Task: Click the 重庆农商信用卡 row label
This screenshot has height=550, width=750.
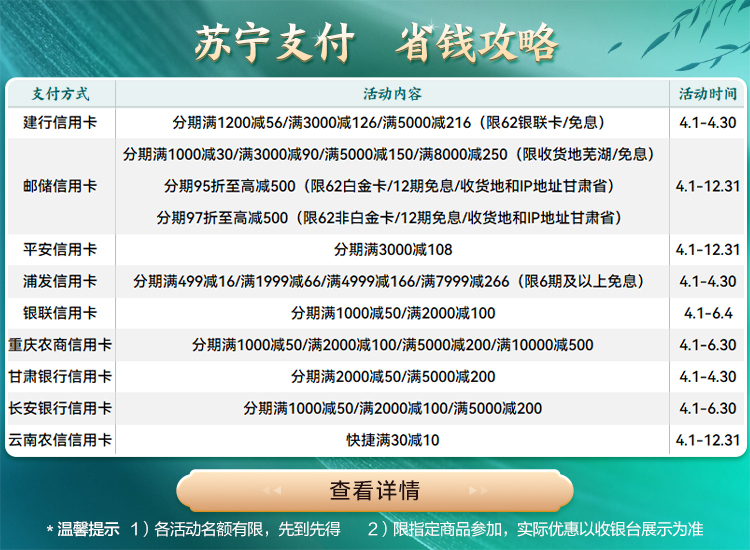Action: tap(60, 345)
